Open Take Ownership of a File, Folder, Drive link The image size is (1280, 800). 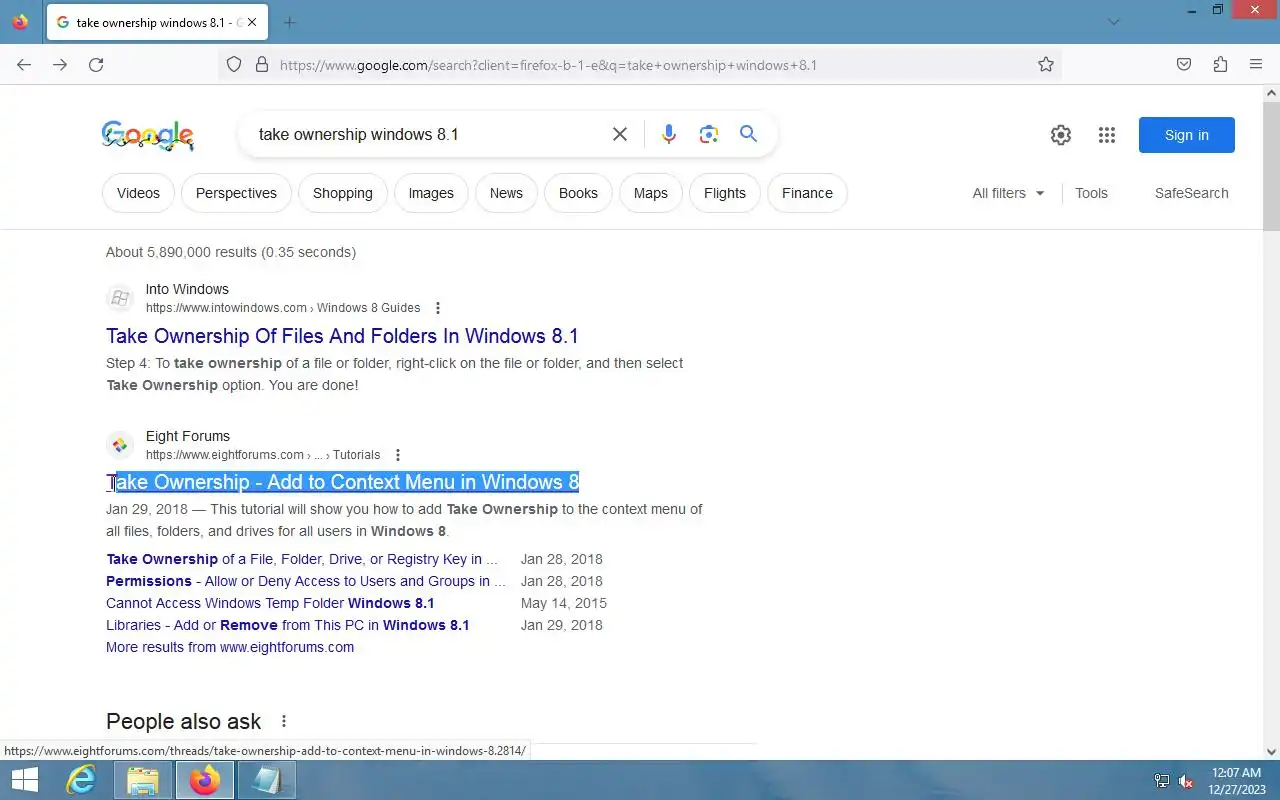[302, 559]
